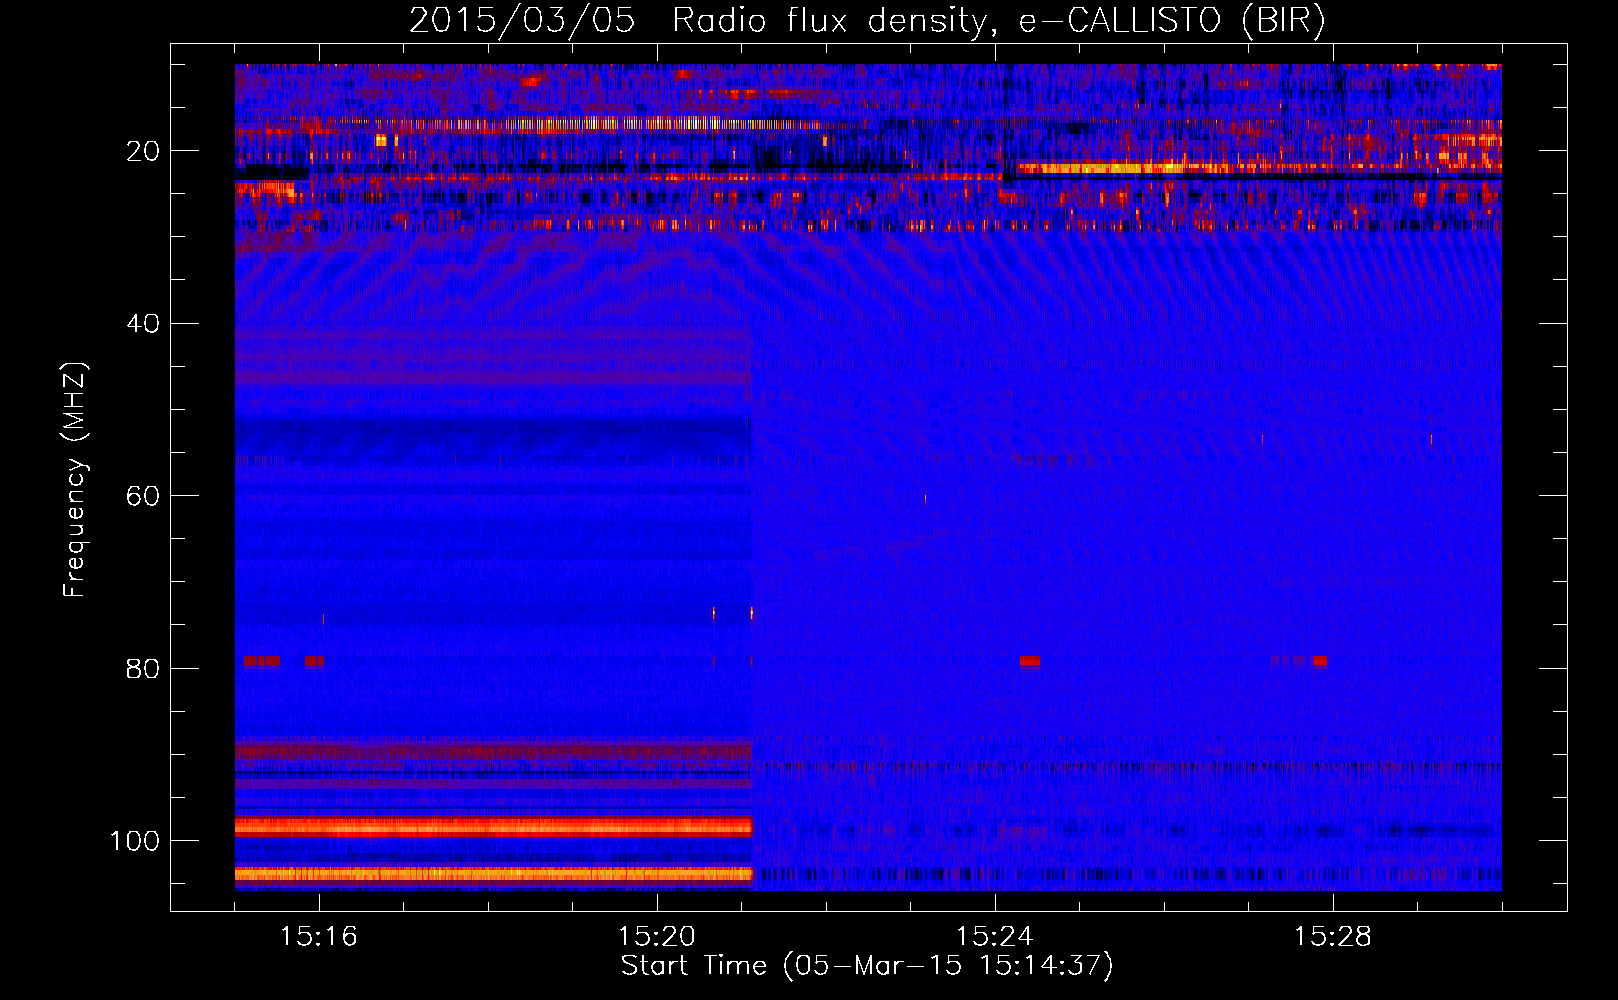1618x1000 pixels.
Task: Click the 15:28 time tick label
Action: [x=1333, y=937]
